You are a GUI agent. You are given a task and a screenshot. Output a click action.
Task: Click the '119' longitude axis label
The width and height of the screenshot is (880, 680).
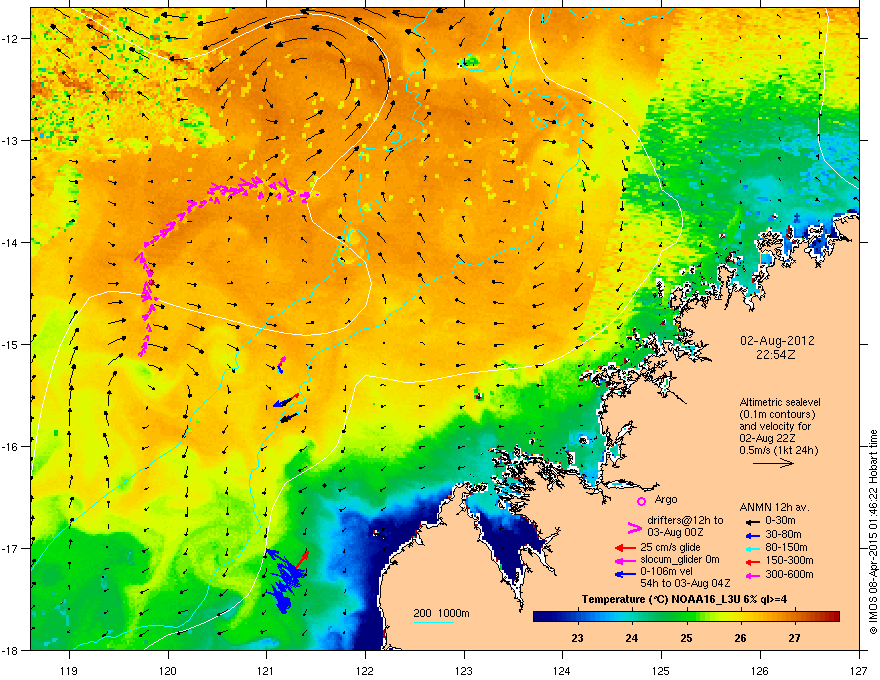click(70, 671)
